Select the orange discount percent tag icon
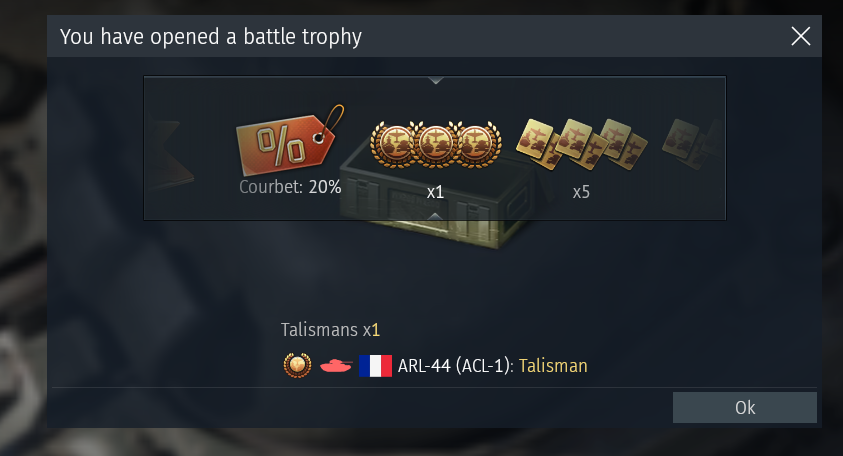 290,139
